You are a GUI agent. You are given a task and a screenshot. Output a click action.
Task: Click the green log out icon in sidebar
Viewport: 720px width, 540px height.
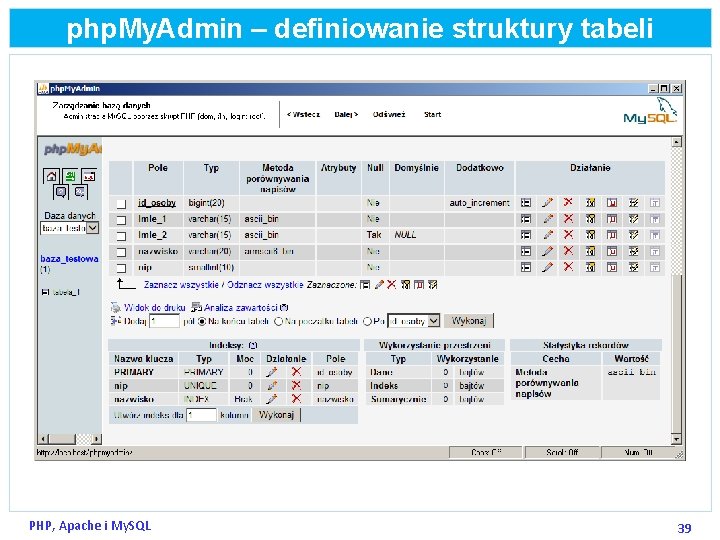click(x=70, y=176)
